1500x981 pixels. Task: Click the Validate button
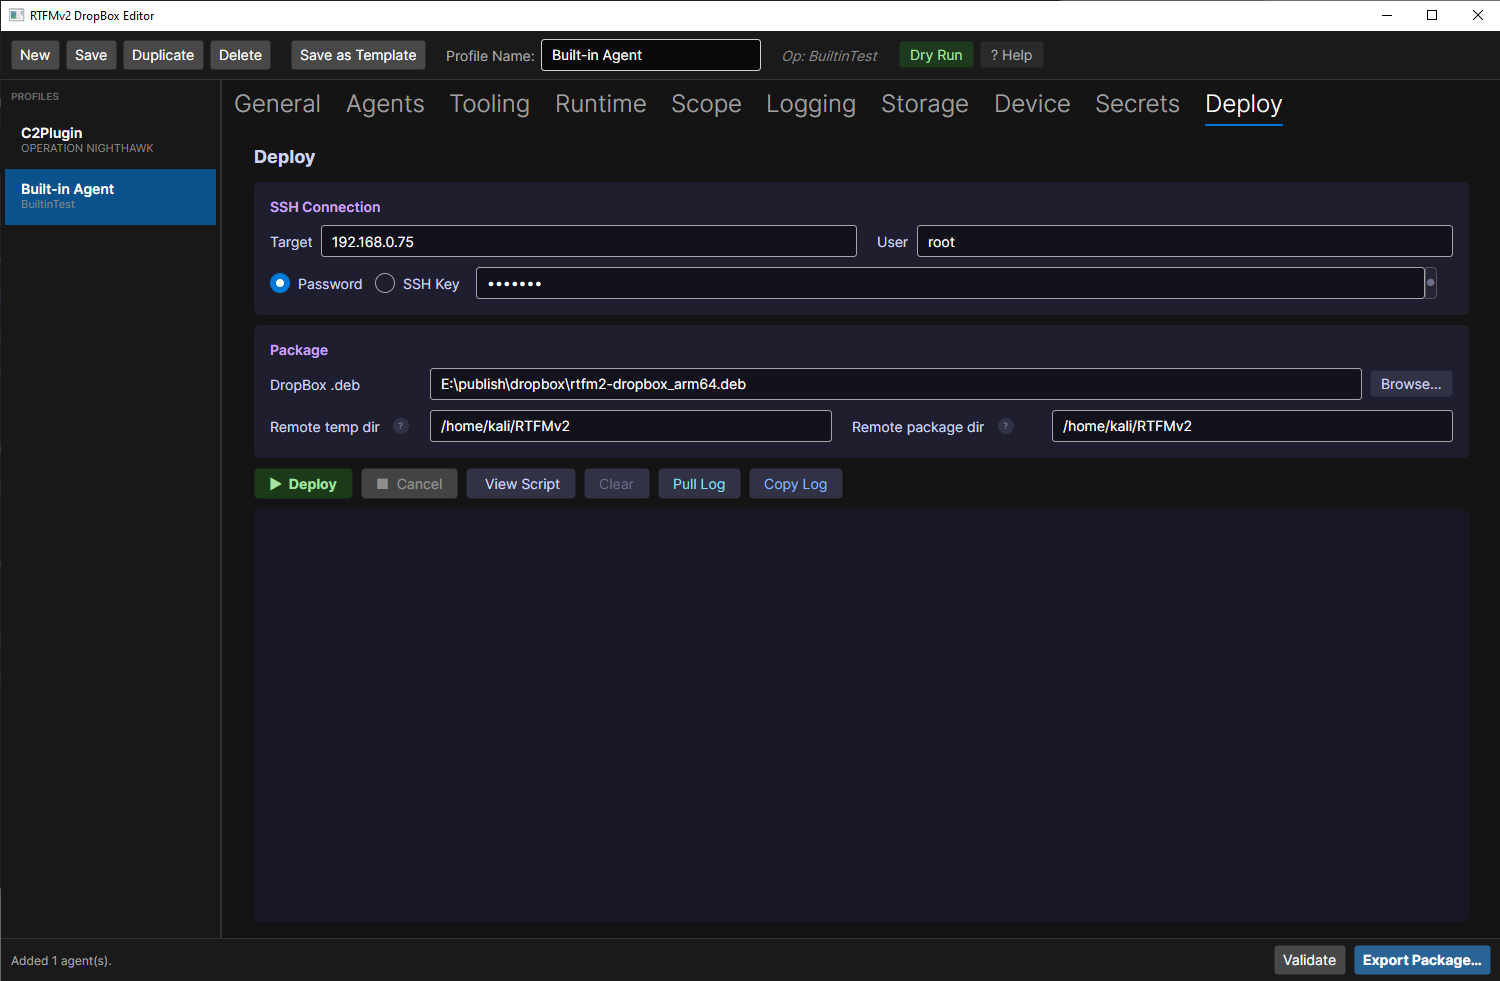[1309, 960]
